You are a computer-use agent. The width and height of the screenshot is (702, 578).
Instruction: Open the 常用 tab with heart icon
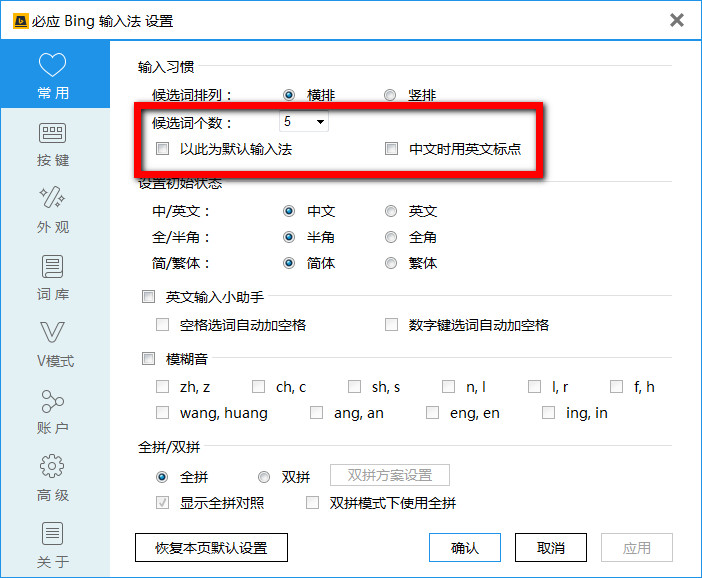click(55, 75)
